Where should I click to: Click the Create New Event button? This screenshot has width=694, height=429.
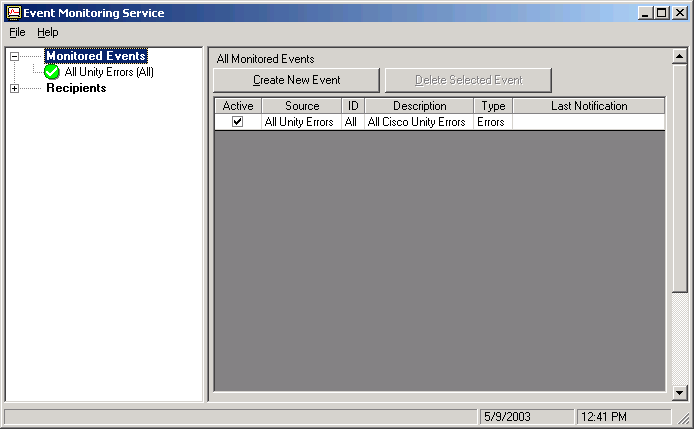click(x=297, y=80)
